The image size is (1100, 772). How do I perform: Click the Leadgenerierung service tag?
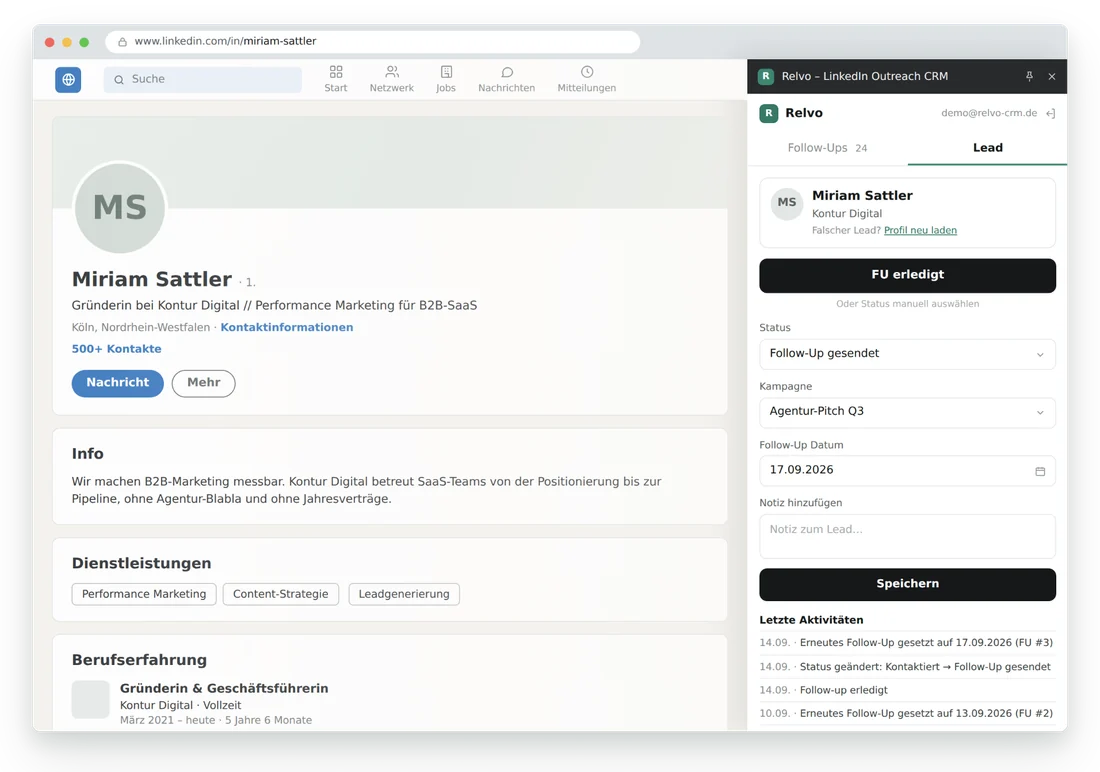(x=404, y=594)
